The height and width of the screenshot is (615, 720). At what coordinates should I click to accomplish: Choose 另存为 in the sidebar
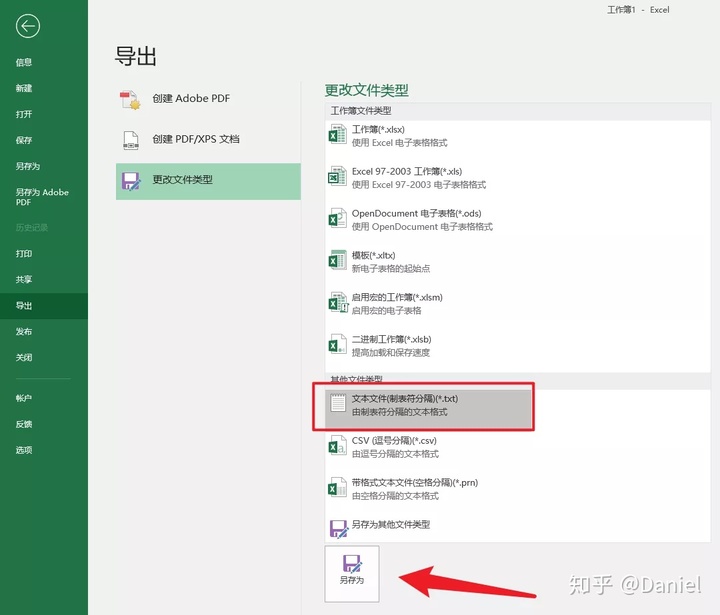click(x=28, y=166)
